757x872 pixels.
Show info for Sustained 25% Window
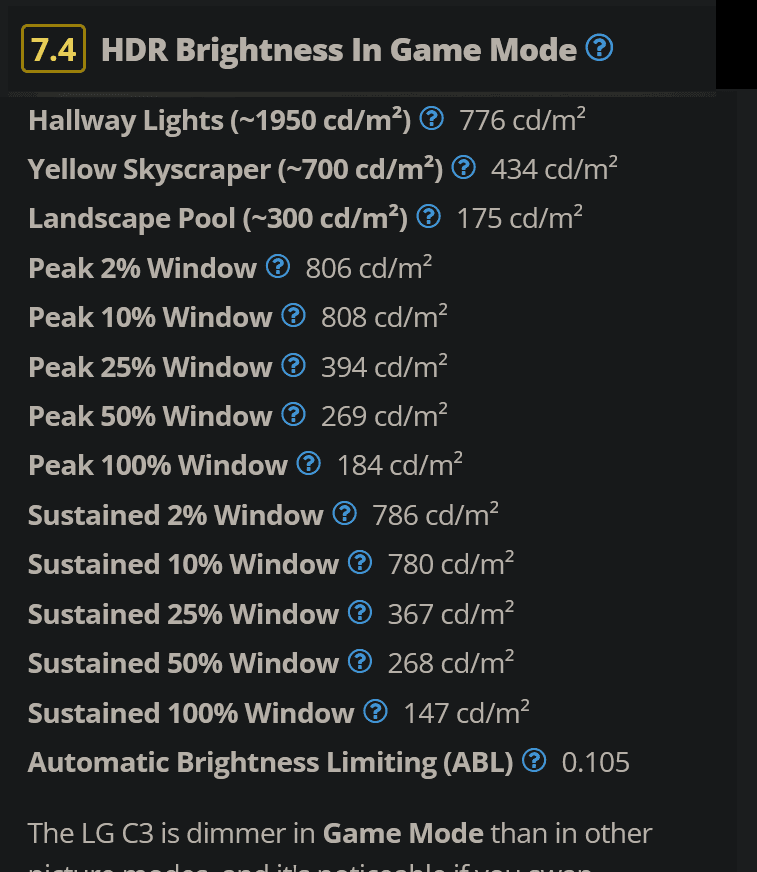click(360, 612)
